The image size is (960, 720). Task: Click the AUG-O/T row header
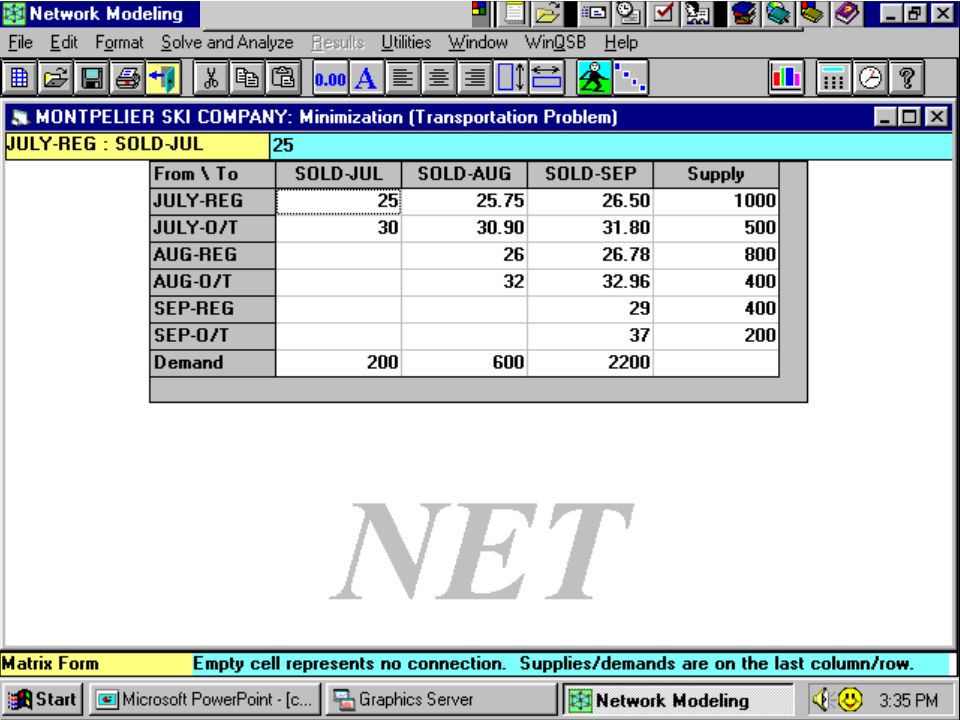[212, 282]
